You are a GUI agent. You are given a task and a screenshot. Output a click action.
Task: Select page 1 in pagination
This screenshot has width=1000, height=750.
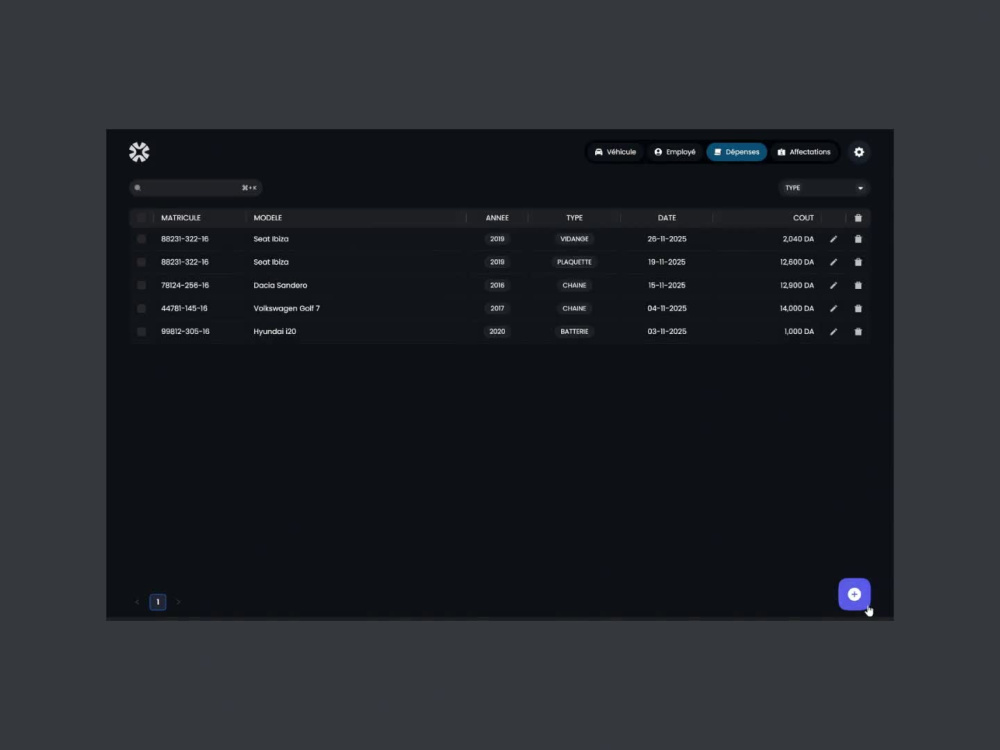click(157, 601)
